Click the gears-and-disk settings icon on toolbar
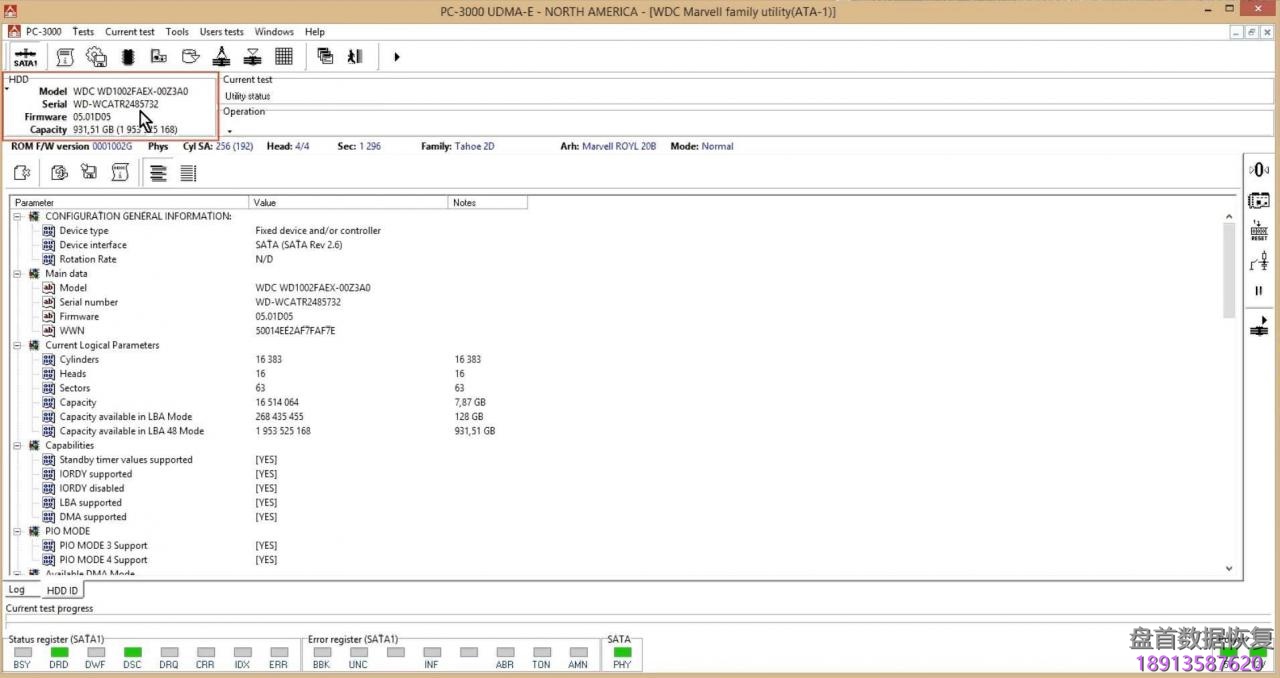Image resolution: width=1280 pixels, height=678 pixels. click(x=96, y=56)
